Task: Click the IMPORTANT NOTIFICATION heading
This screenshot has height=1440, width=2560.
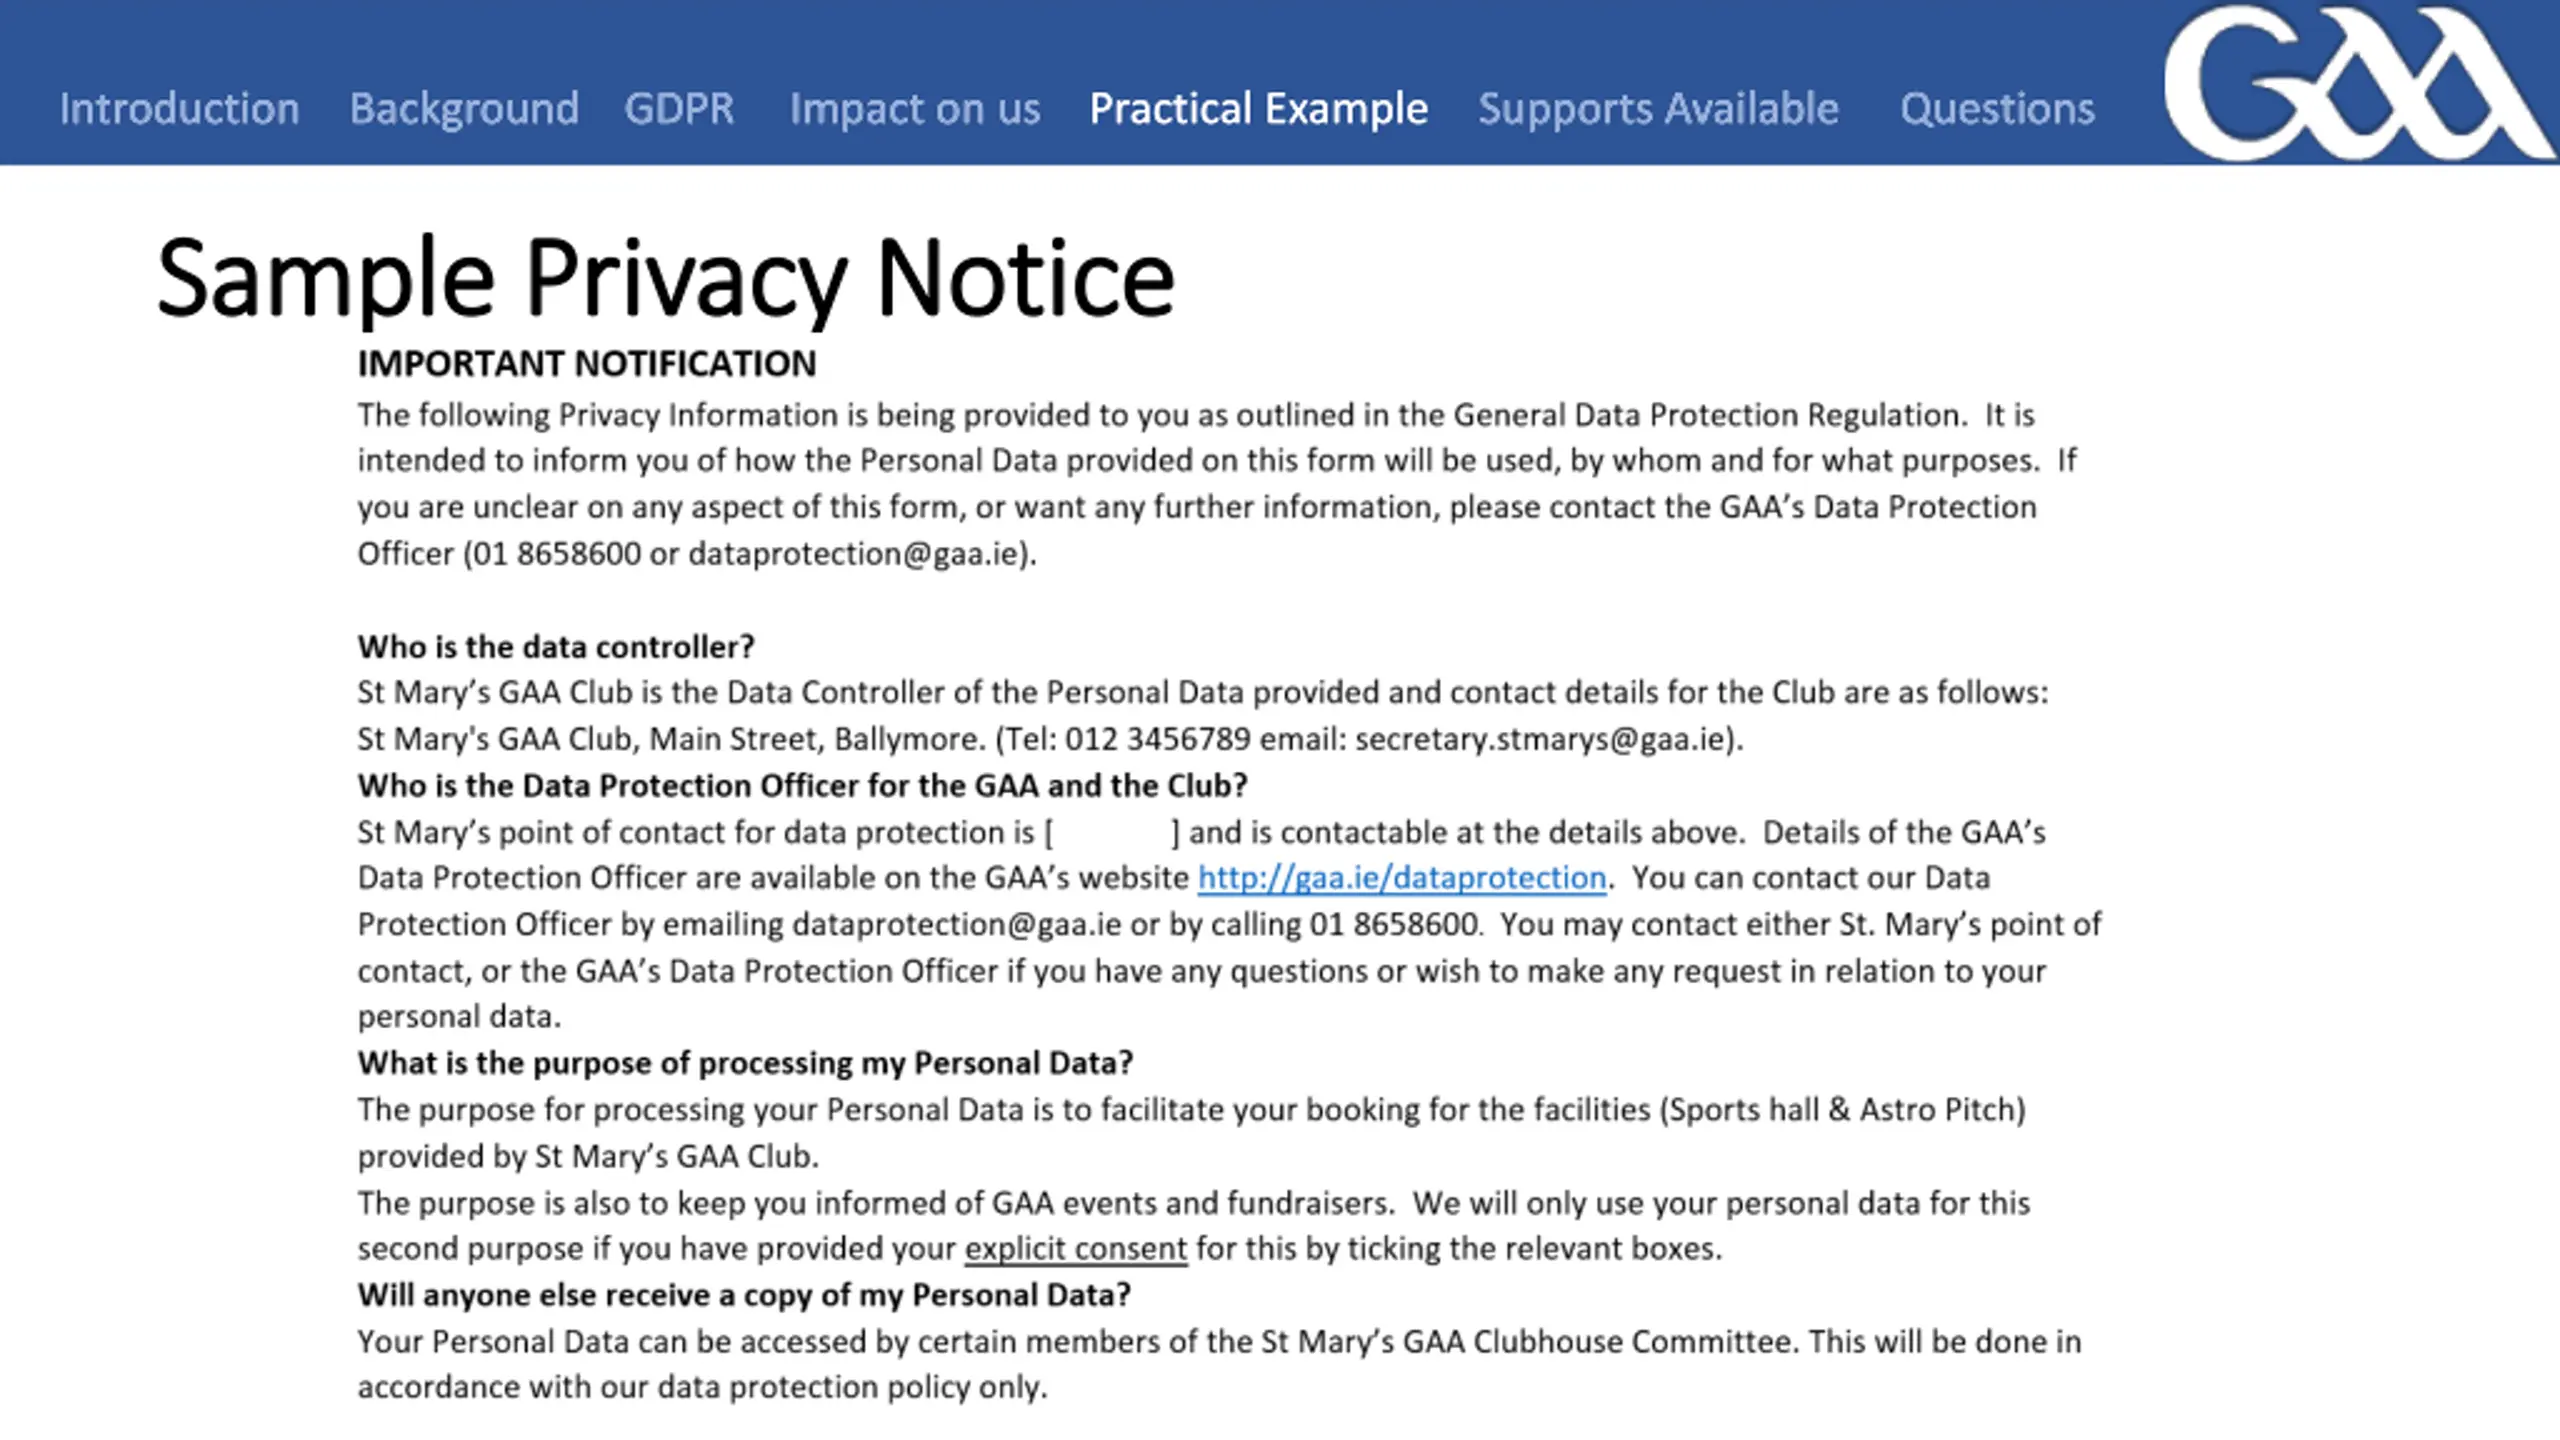Action: point(587,364)
